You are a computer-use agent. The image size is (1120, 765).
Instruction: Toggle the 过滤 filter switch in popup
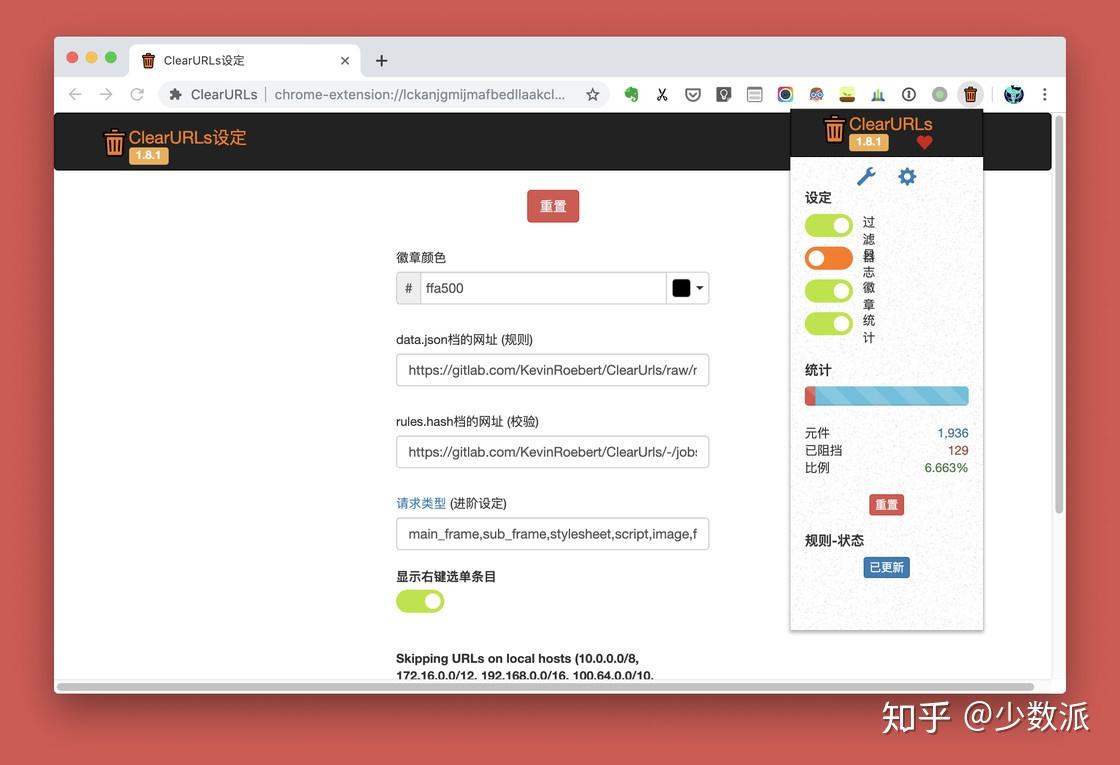tap(829, 226)
